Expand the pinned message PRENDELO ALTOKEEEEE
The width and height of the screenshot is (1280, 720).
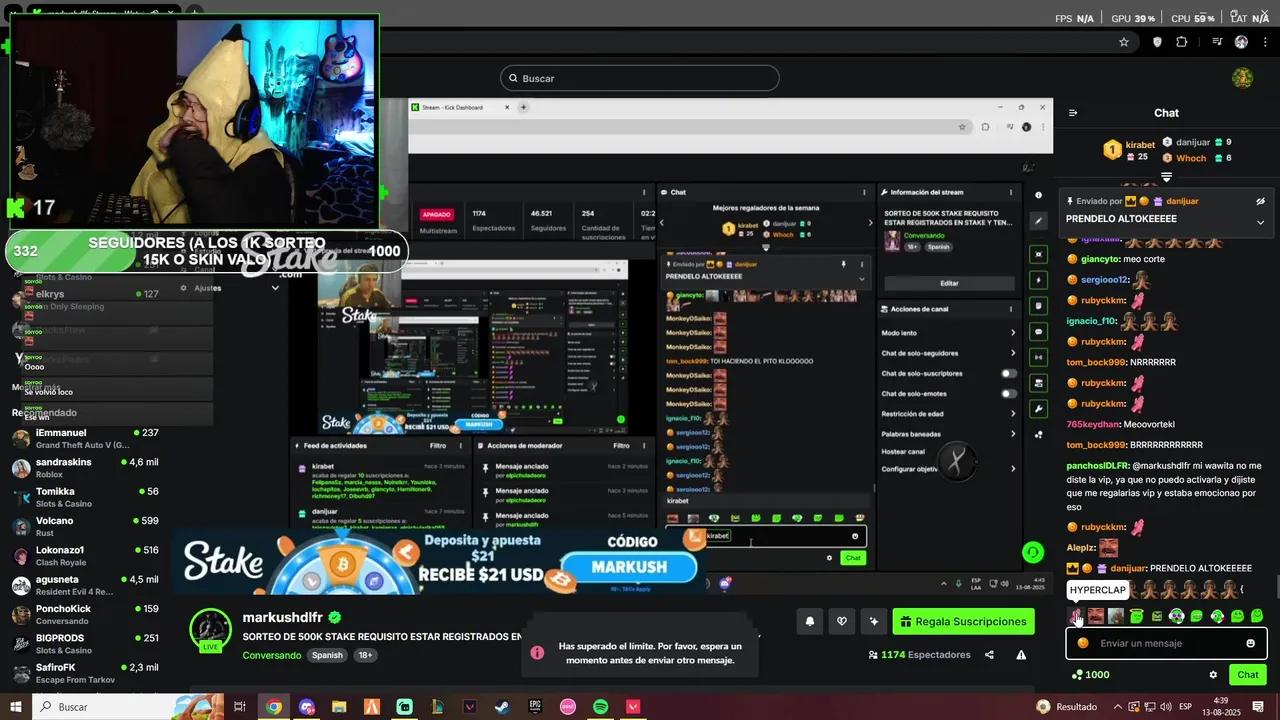[1260, 222]
